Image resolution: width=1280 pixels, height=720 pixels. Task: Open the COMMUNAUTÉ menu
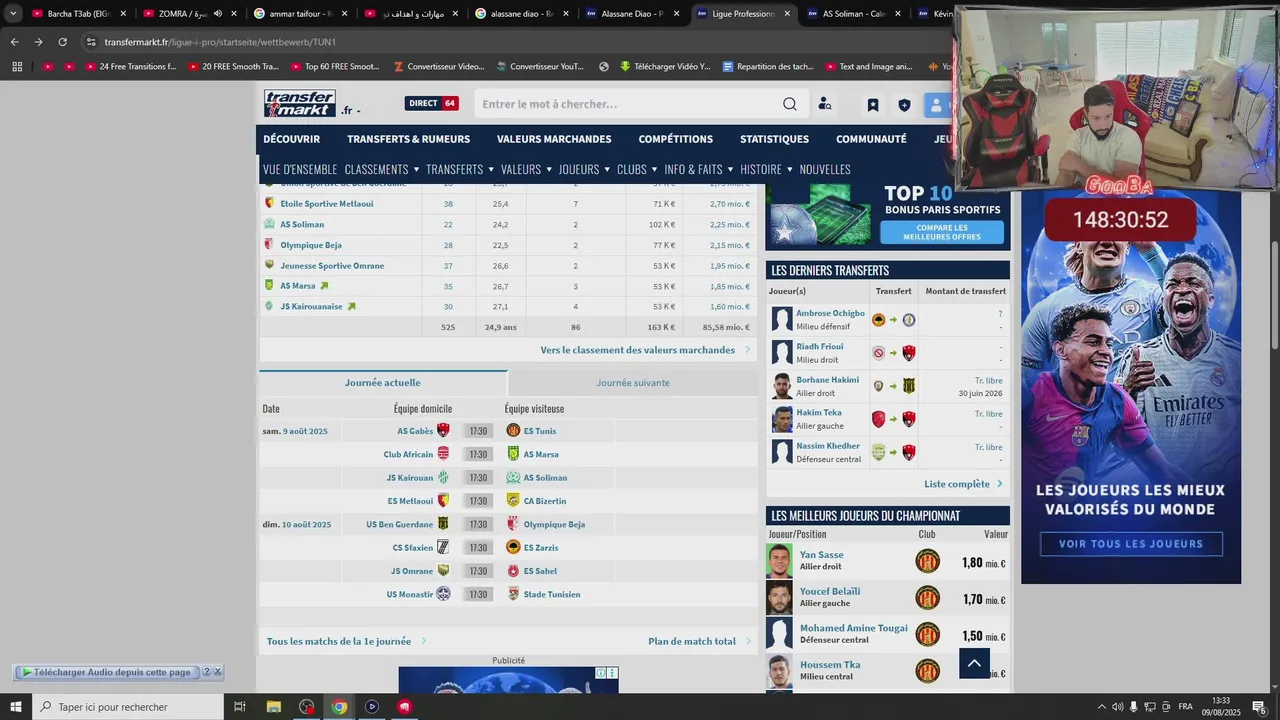coord(871,139)
